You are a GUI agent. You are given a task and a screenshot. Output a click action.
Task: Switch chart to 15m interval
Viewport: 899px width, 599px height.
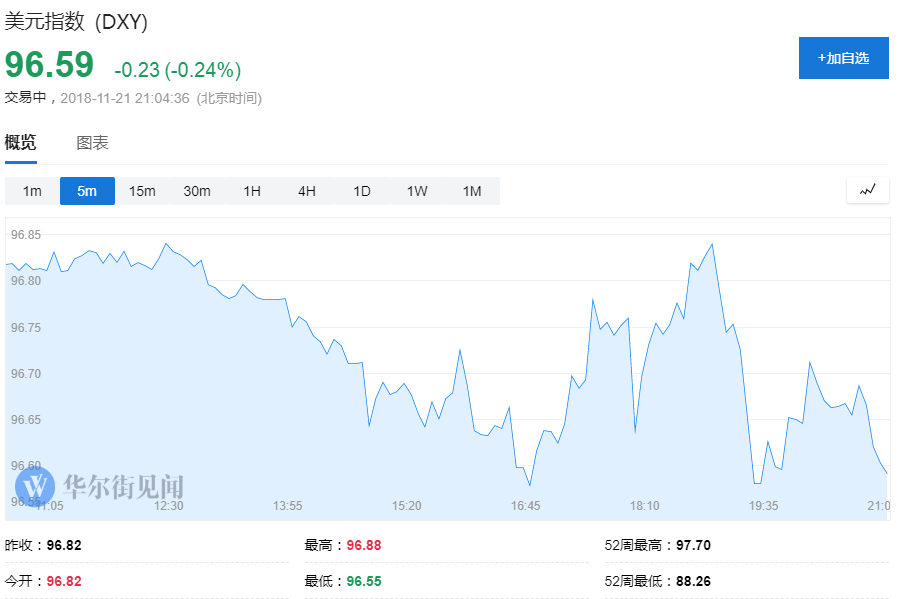coord(142,191)
